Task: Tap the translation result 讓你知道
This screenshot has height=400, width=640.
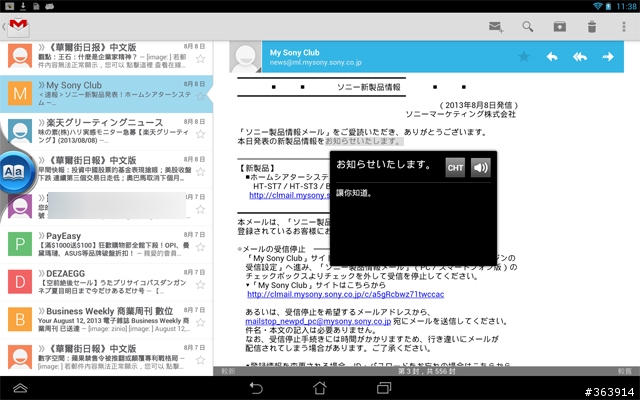Action: coord(354,193)
